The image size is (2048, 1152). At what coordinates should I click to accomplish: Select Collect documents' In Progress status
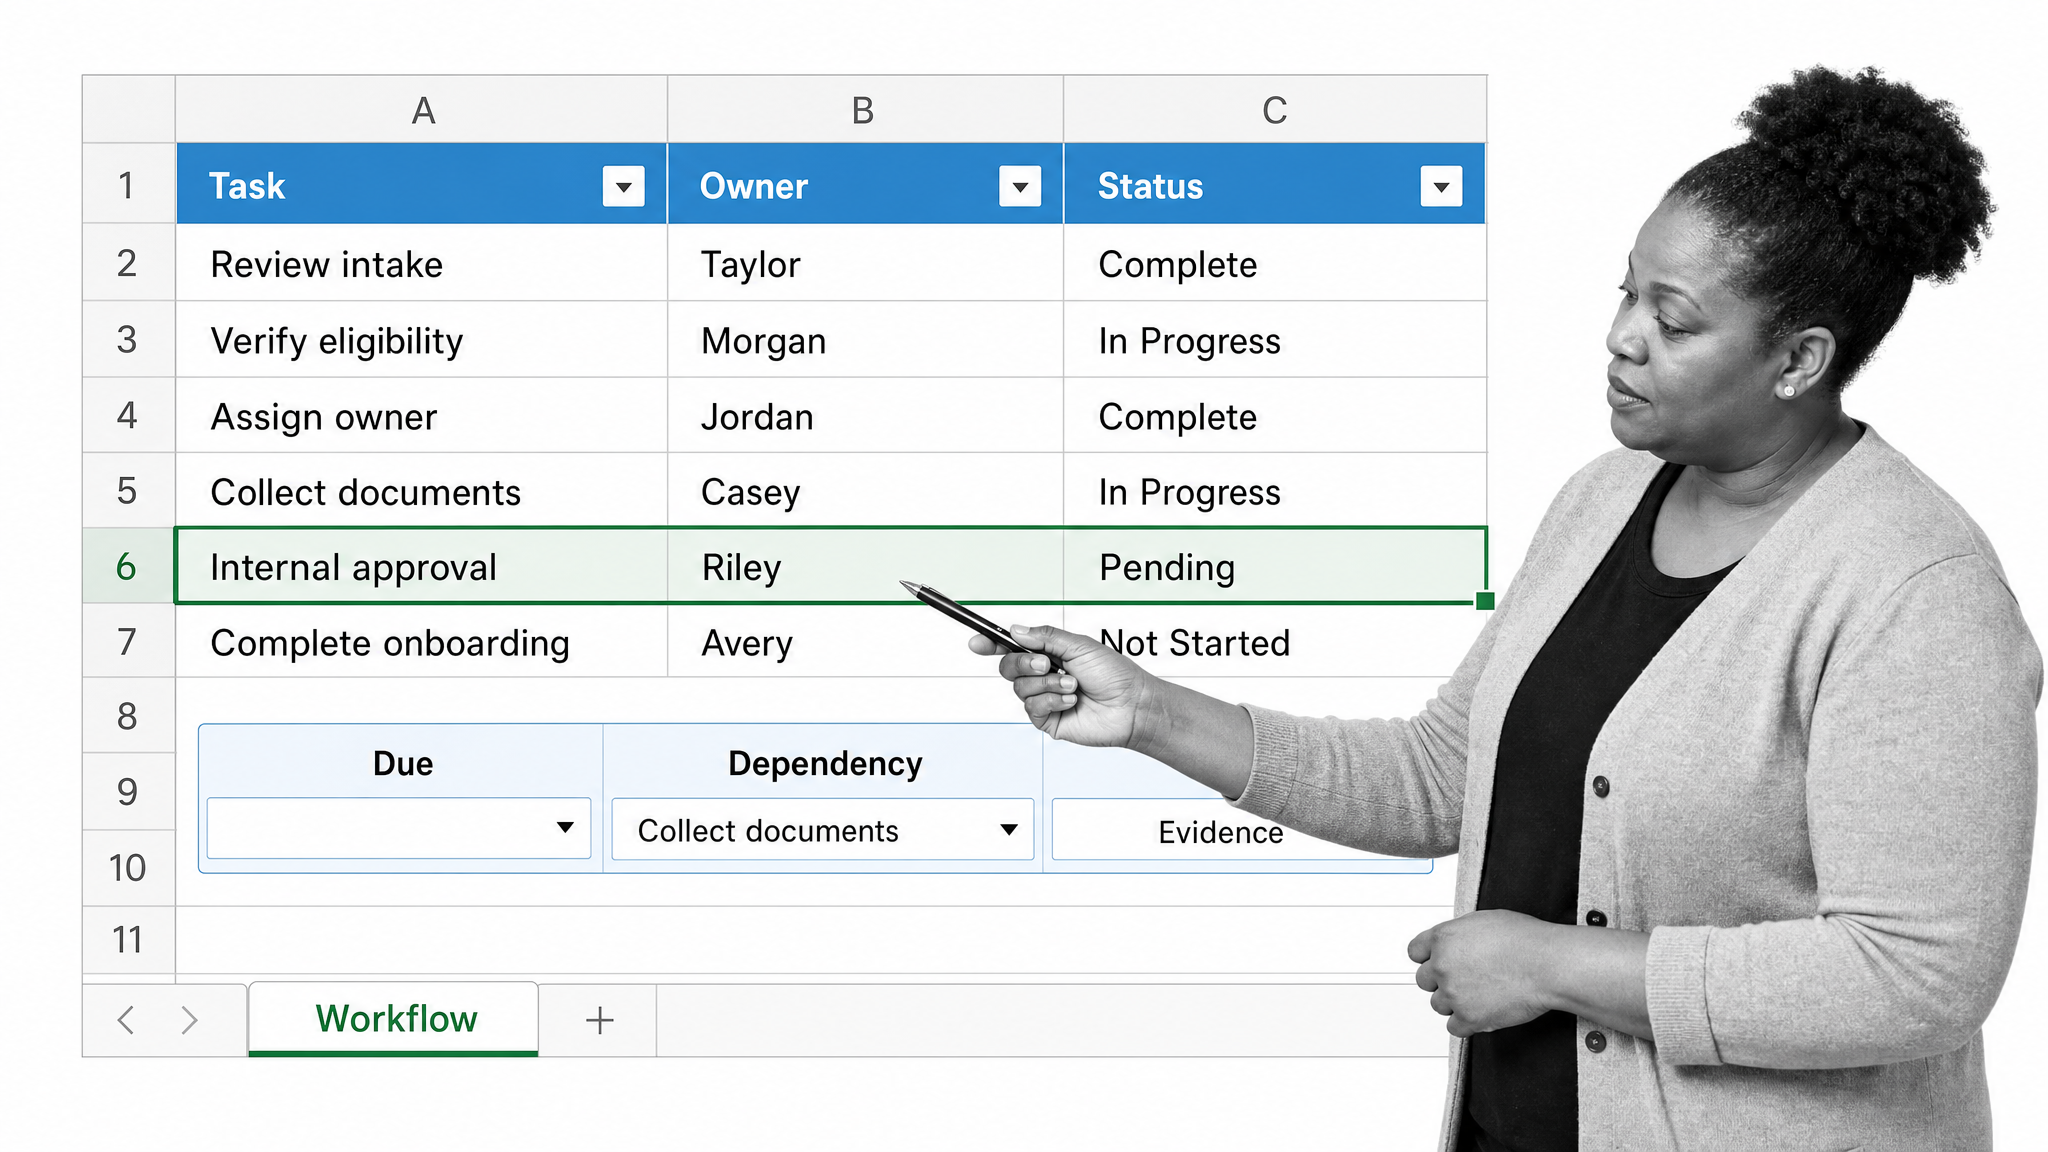point(1275,491)
